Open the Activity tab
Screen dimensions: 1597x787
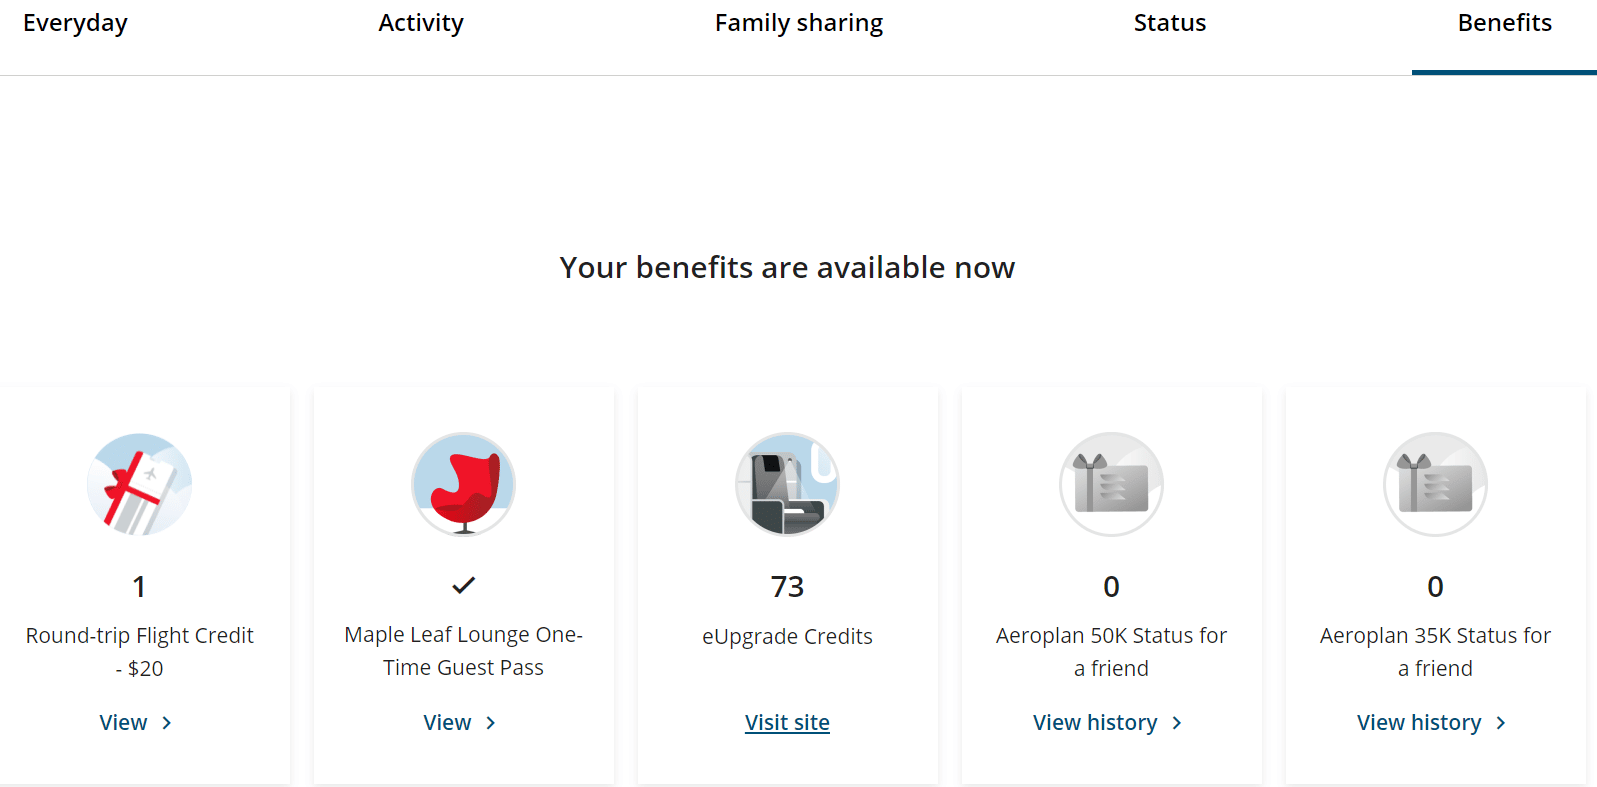(x=421, y=23)
